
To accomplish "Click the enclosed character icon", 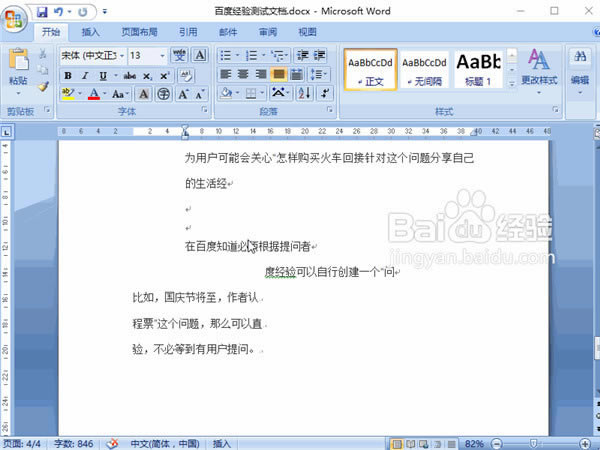I will pyautogui.click(x=163, y=94).
